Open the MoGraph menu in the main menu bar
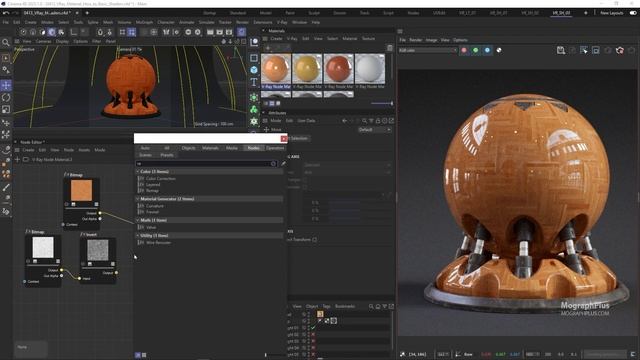The height and width of the screenshot is (360, 640). click(144, 22)
